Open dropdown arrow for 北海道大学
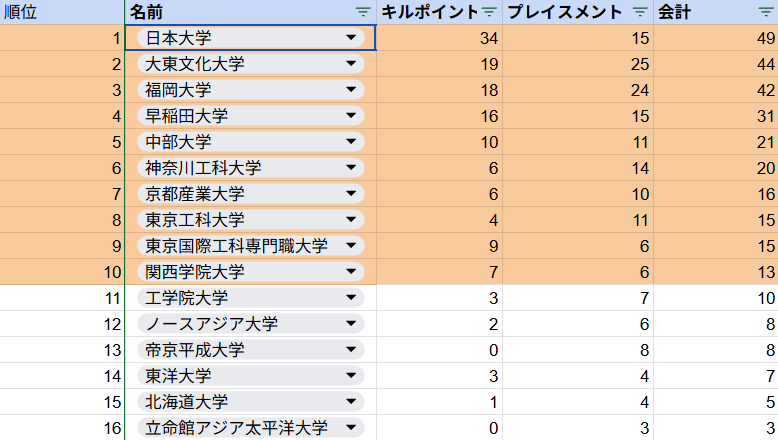The width and height of the screenshot is (778, 440). (351, 402)
